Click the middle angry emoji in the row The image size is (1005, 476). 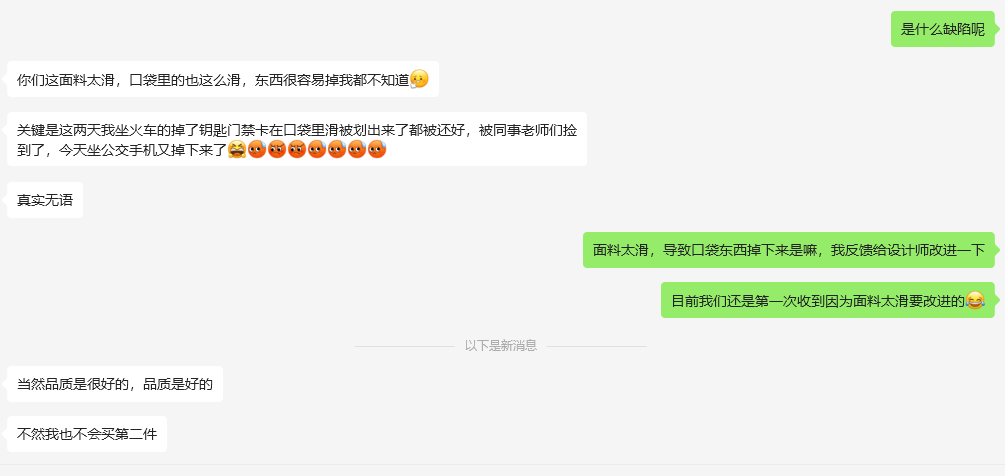pyautogui.click(x=317, y=150)
